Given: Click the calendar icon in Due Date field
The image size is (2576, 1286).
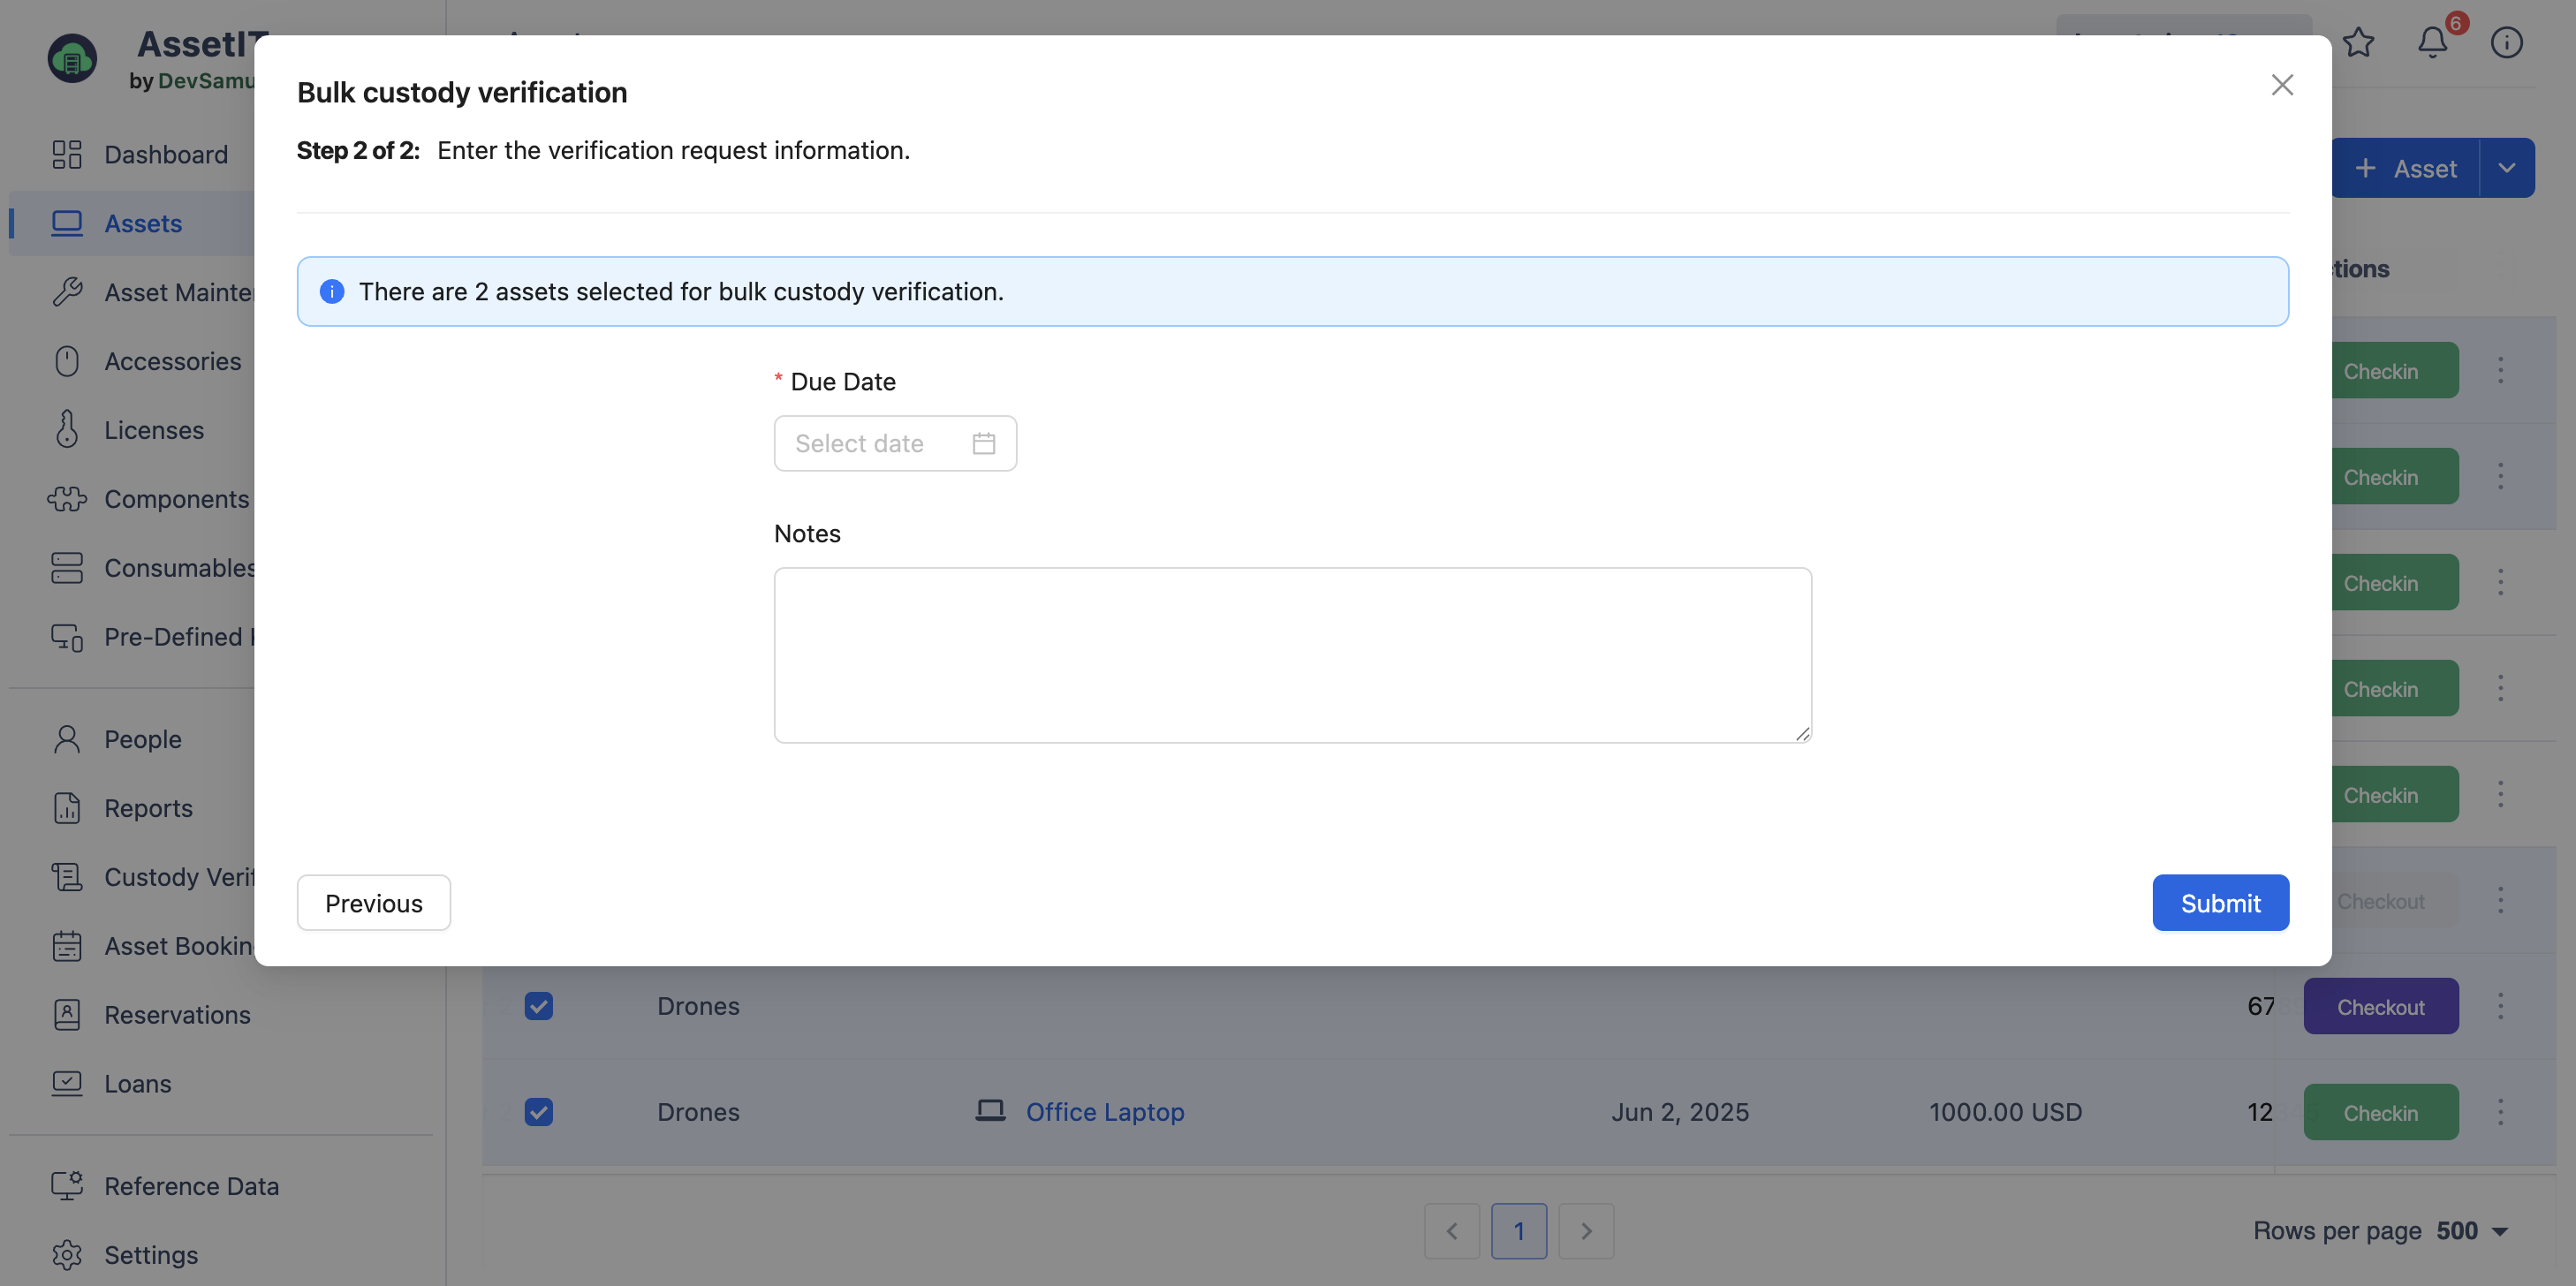Looking at the screenshot, I should click(983, 443).
